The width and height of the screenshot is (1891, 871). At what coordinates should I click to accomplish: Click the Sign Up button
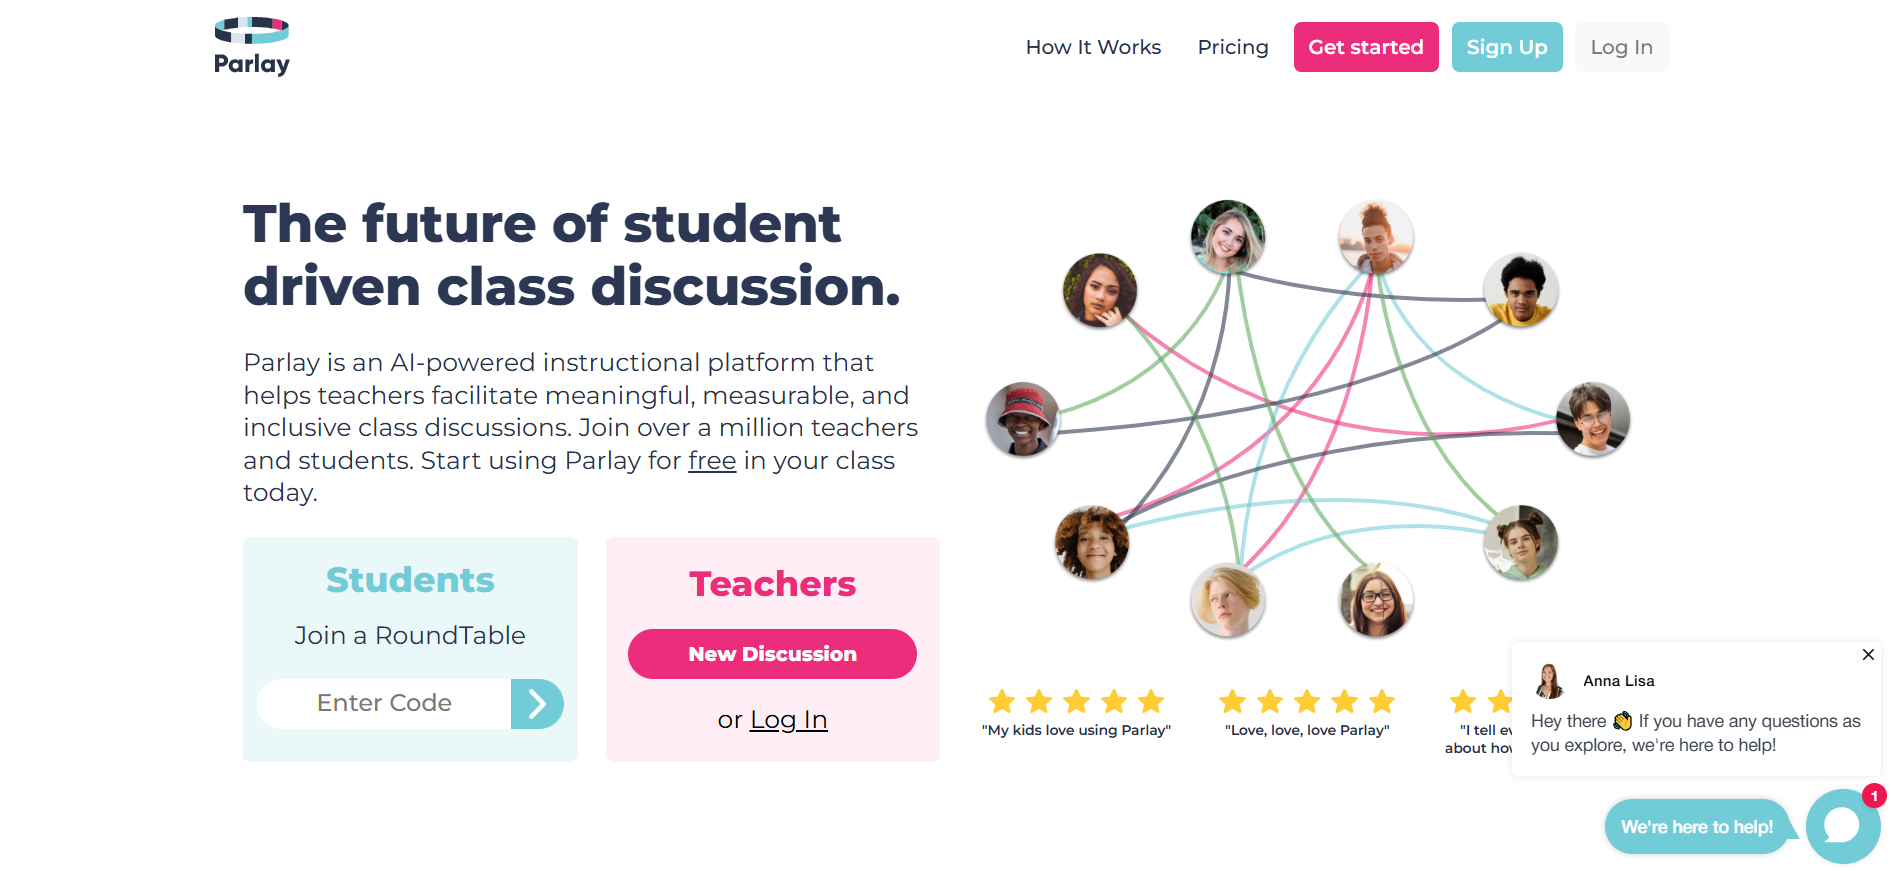(x=1506, y=47)
